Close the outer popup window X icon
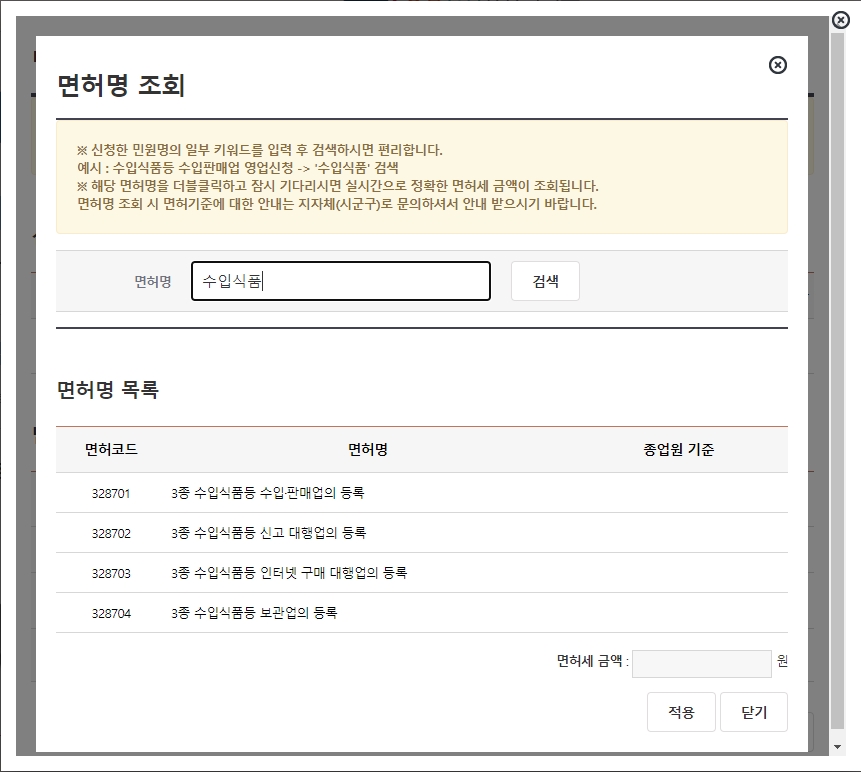 pos(841,20)
